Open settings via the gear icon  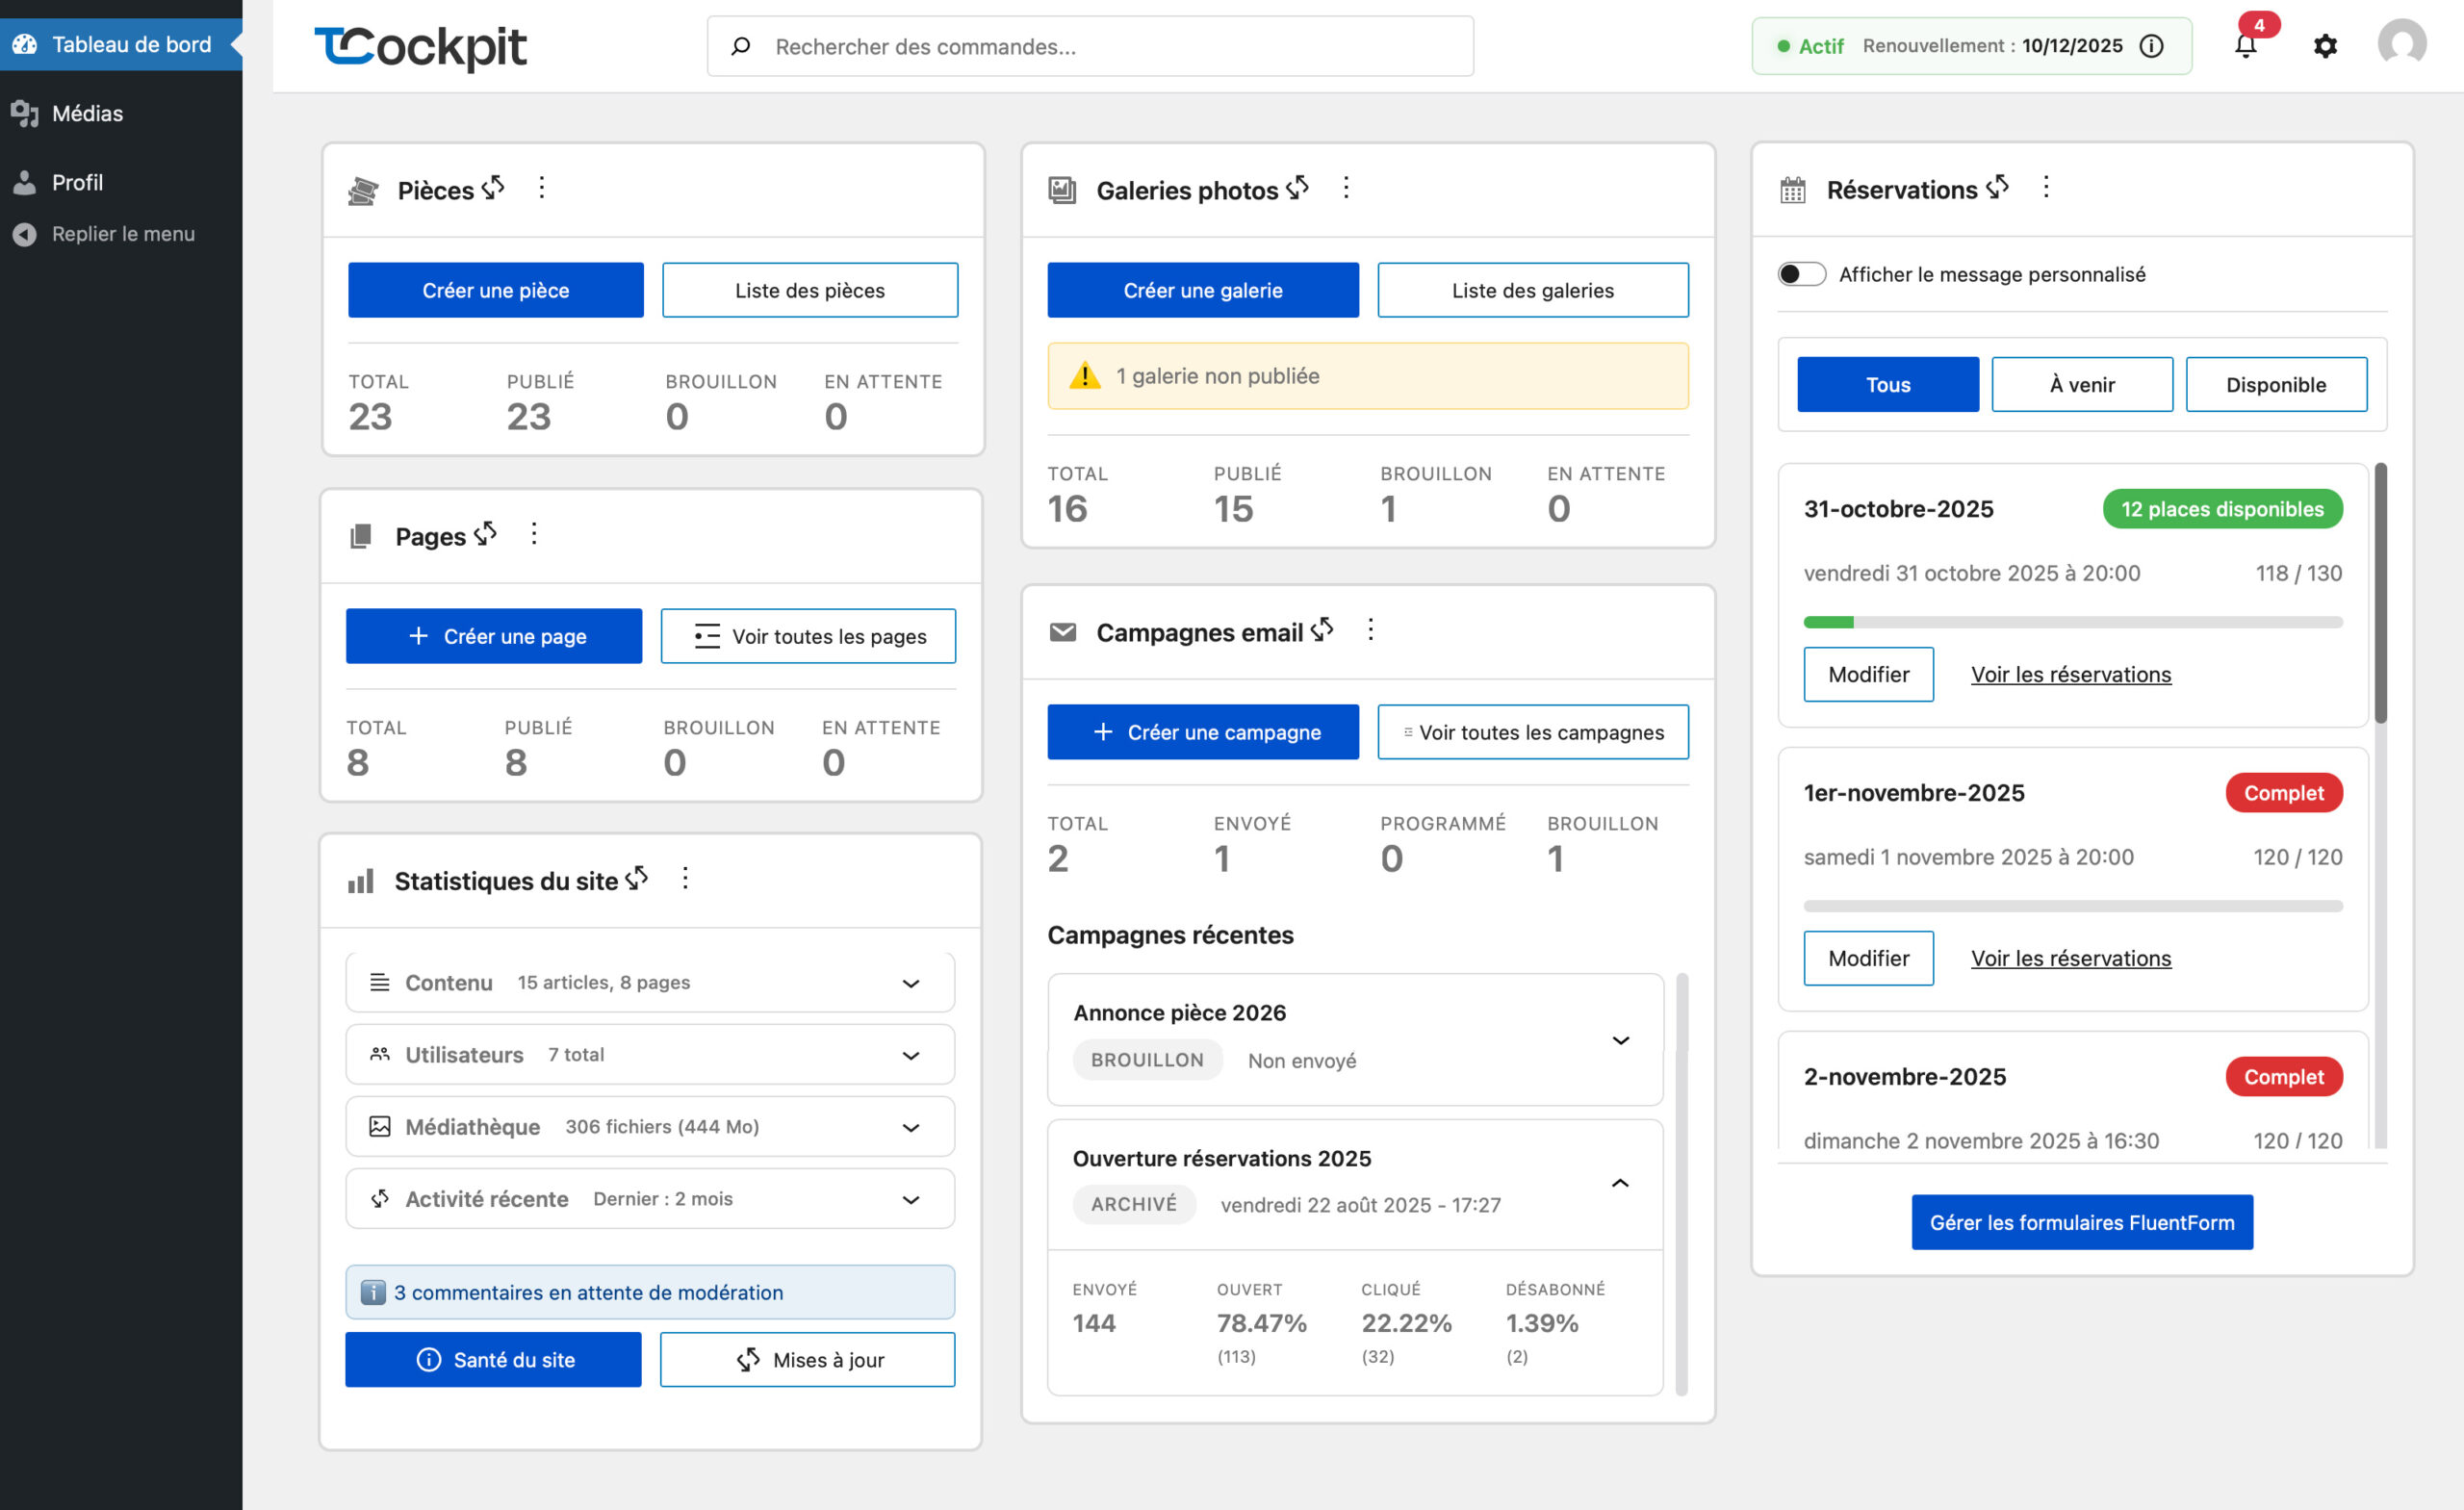(x=2325, y=46)
